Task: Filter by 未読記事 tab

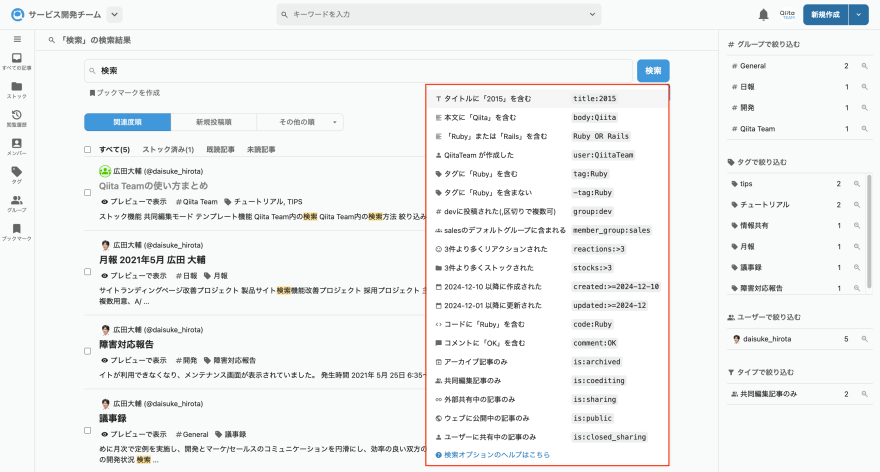Action: pos(261,150)
